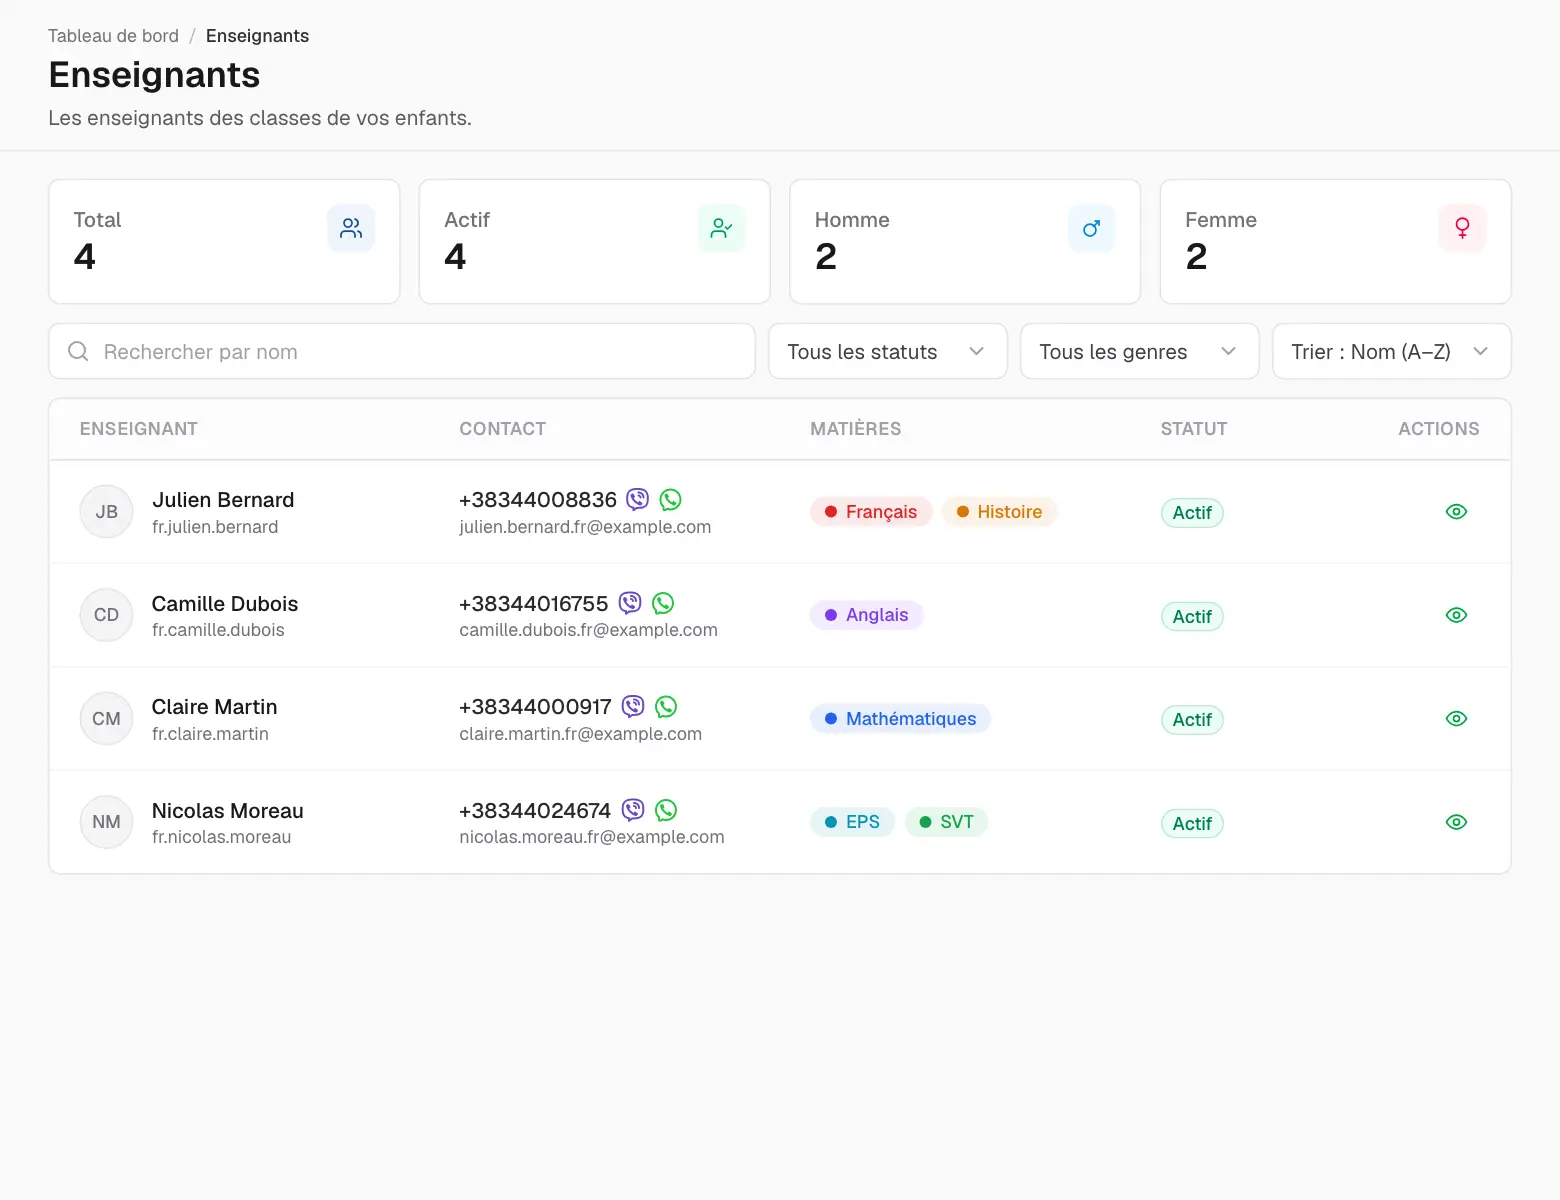Viewport: 1560px width, 1200px height.
Task: Click the Actif user-check icon
Action: tap(721, 228)
